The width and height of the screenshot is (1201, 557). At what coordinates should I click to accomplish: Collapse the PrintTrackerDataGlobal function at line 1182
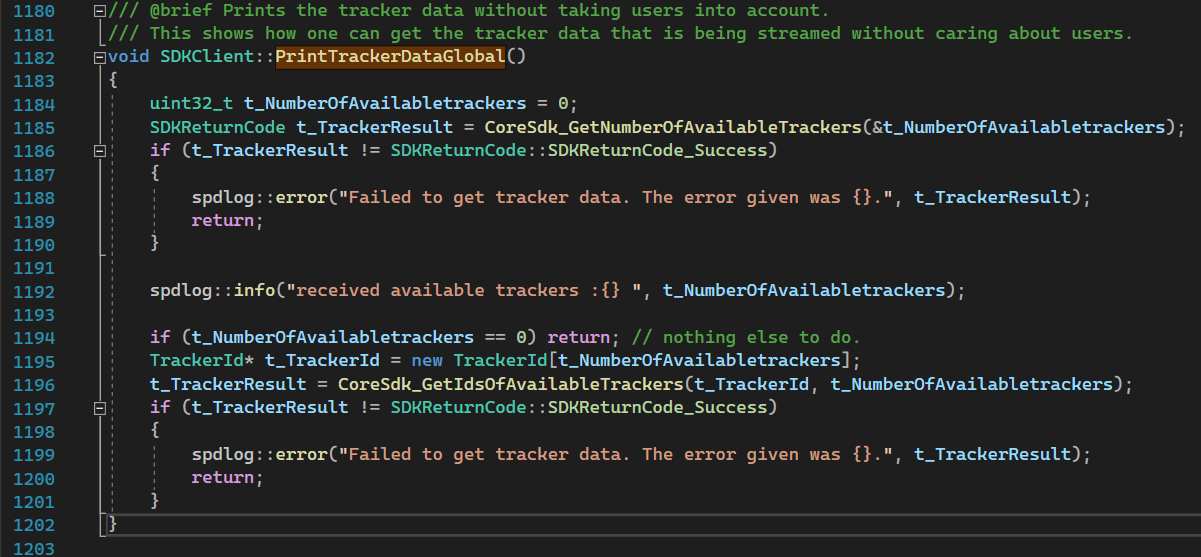coord(98,58)
